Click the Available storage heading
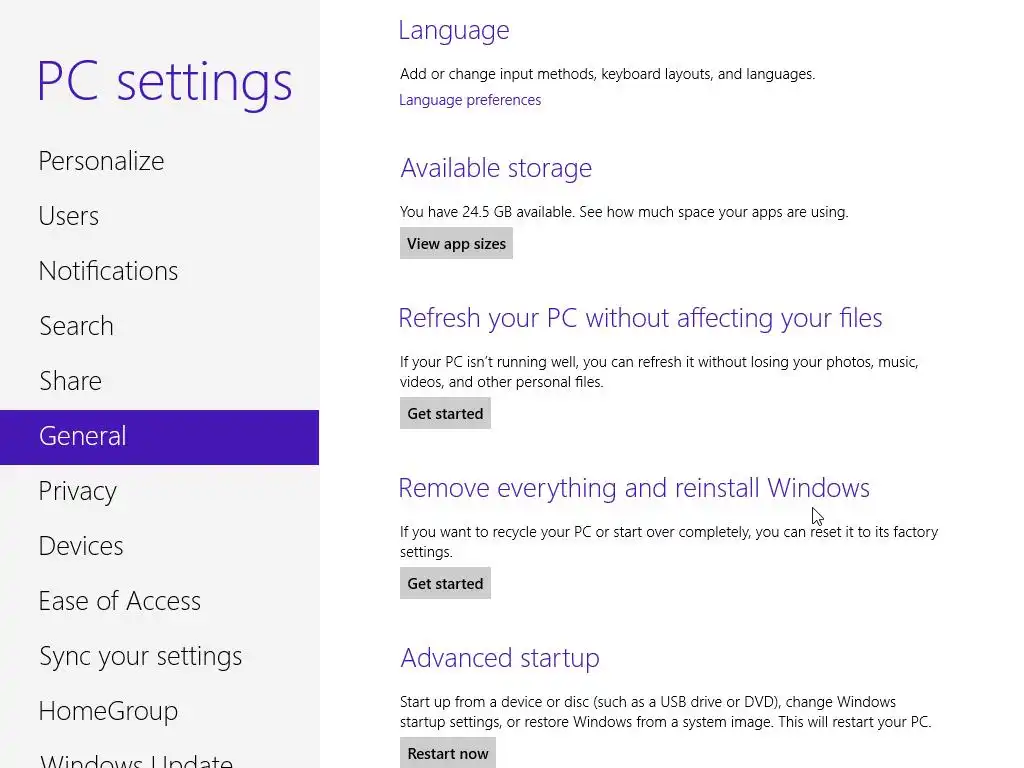 pyautogui.click(x=496, y=168)
